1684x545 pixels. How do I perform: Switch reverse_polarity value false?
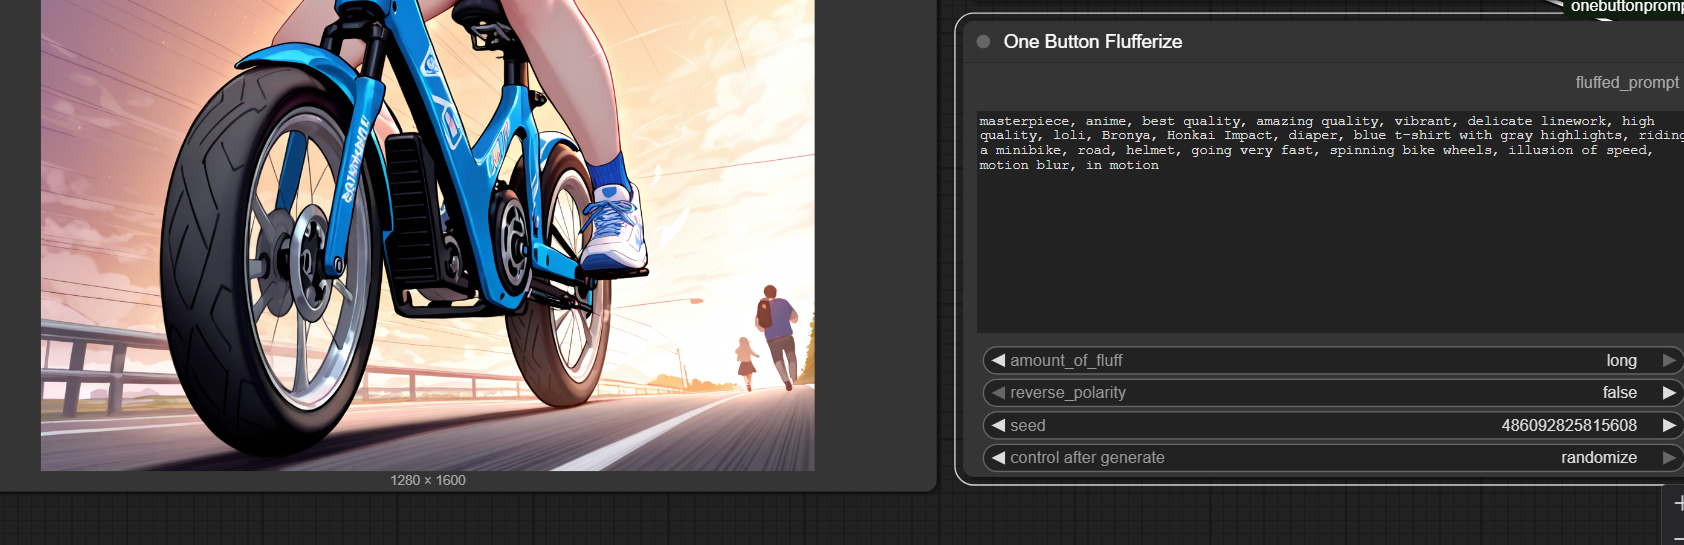click(1619, 392)
